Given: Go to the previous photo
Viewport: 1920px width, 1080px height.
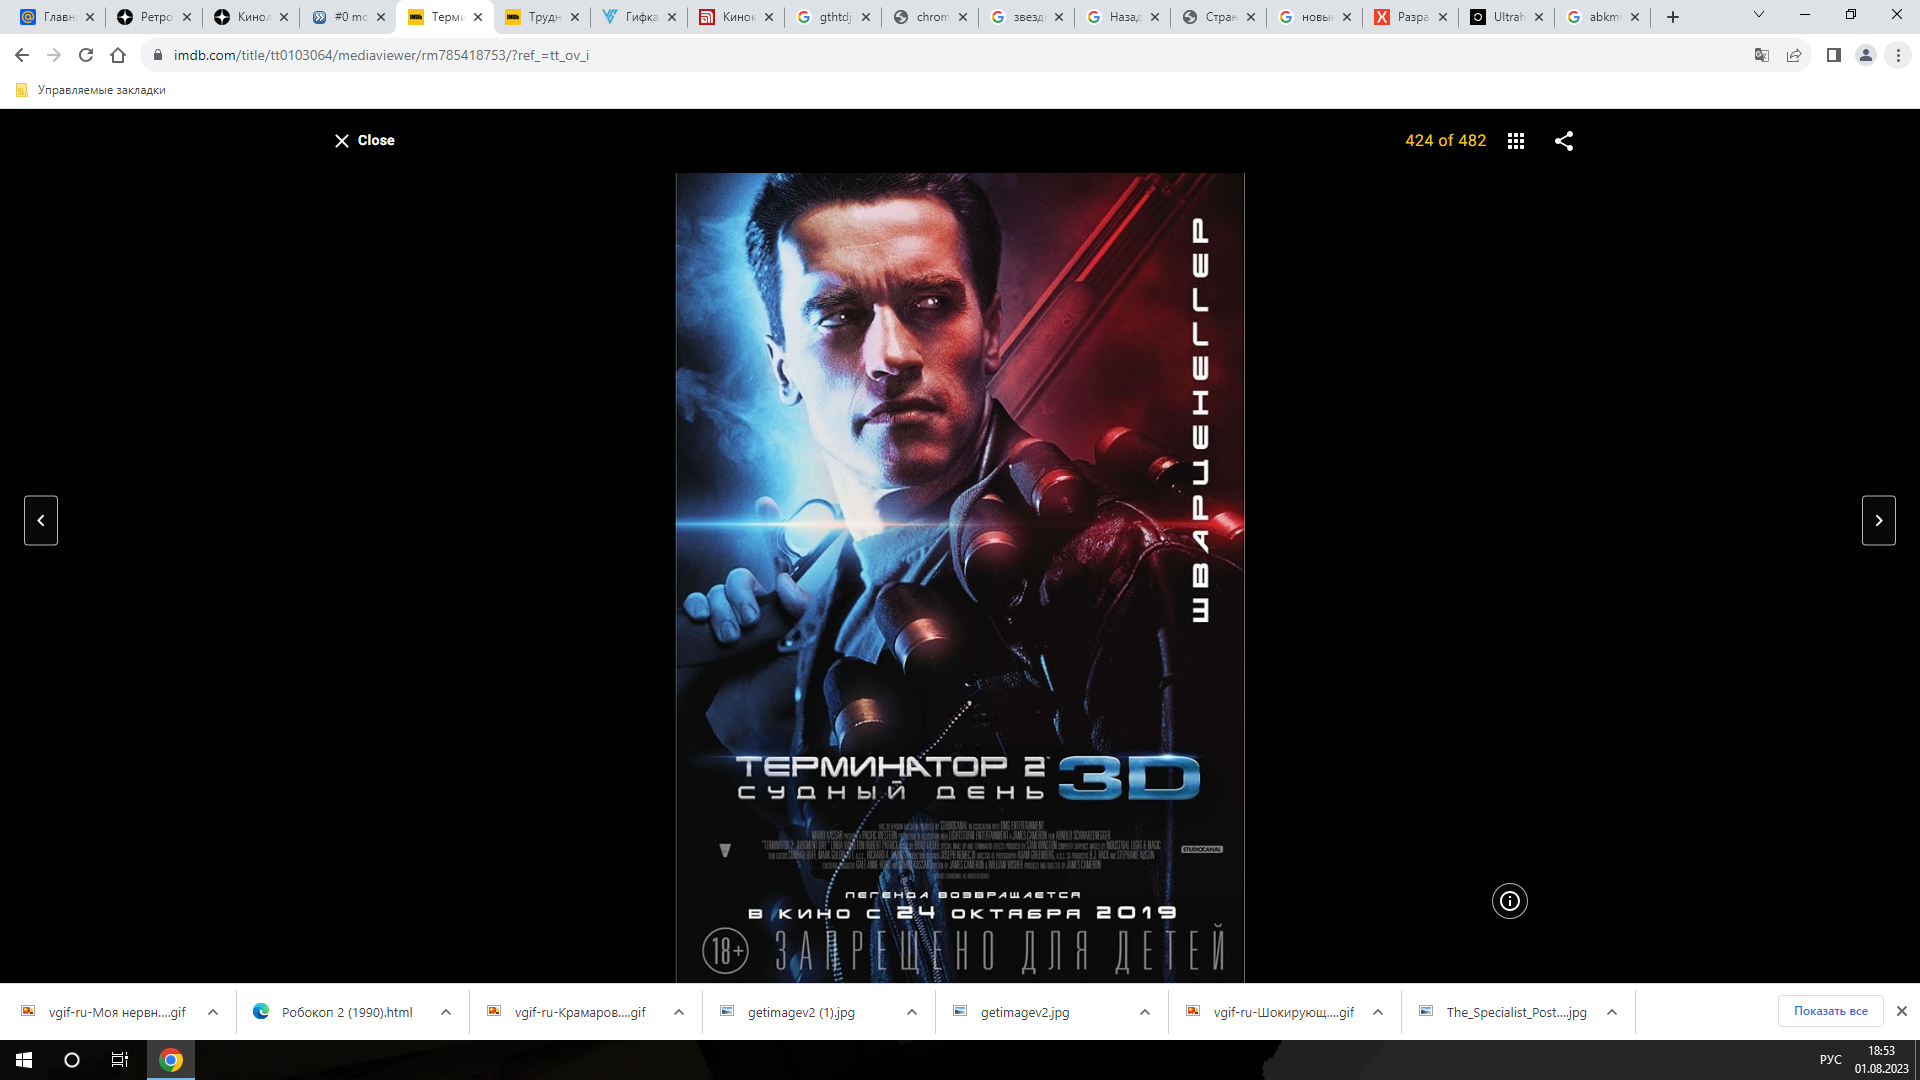Looking at the screenshot, I should 41,520.
